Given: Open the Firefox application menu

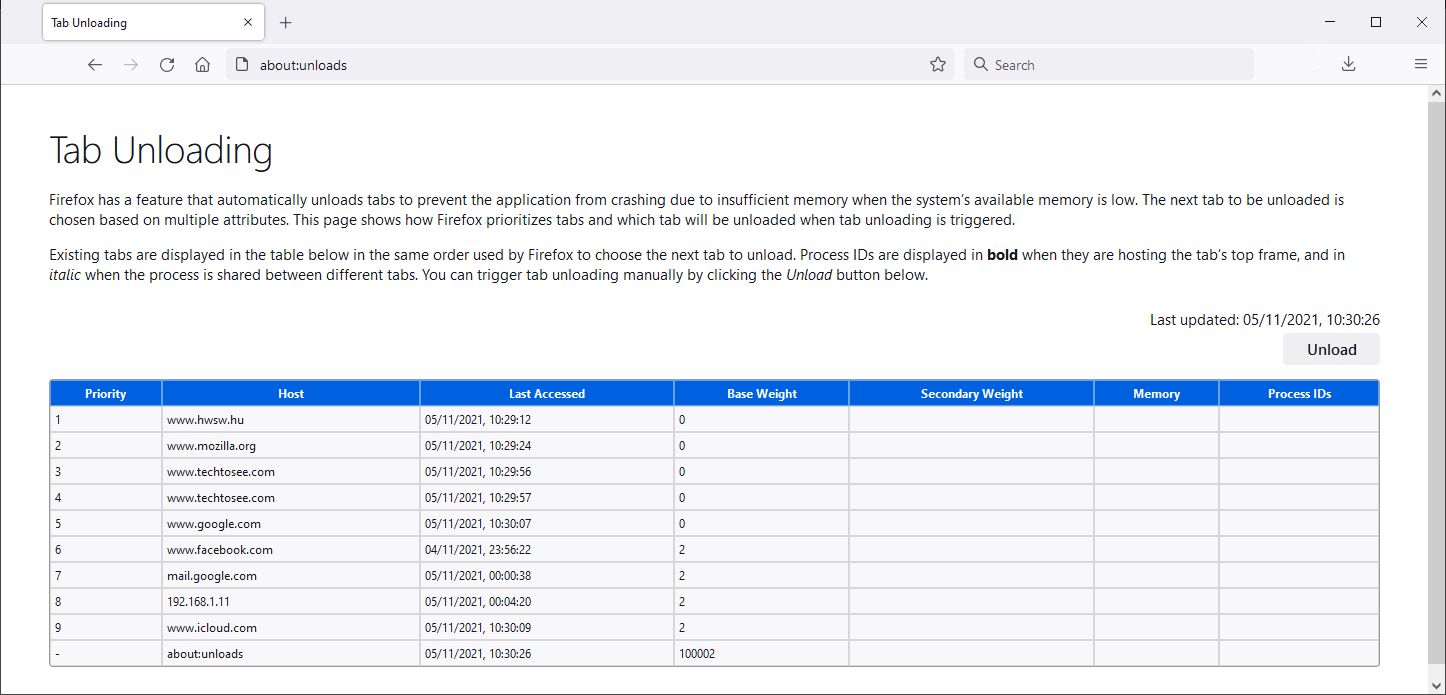Looking at the screenshot, I should click(x=1421, y=65).
